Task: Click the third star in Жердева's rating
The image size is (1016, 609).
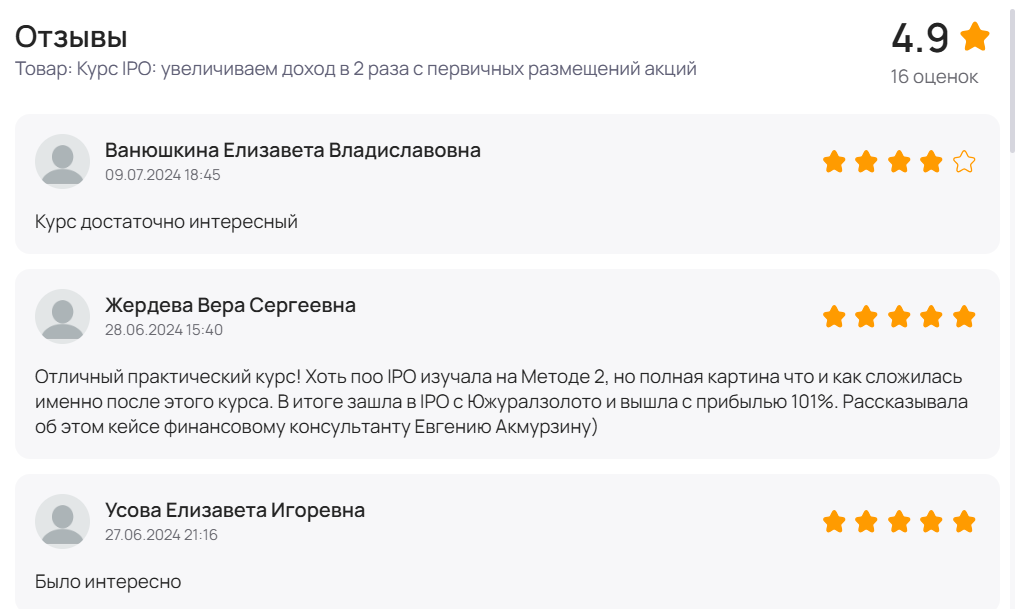Action: pos(899,317)
